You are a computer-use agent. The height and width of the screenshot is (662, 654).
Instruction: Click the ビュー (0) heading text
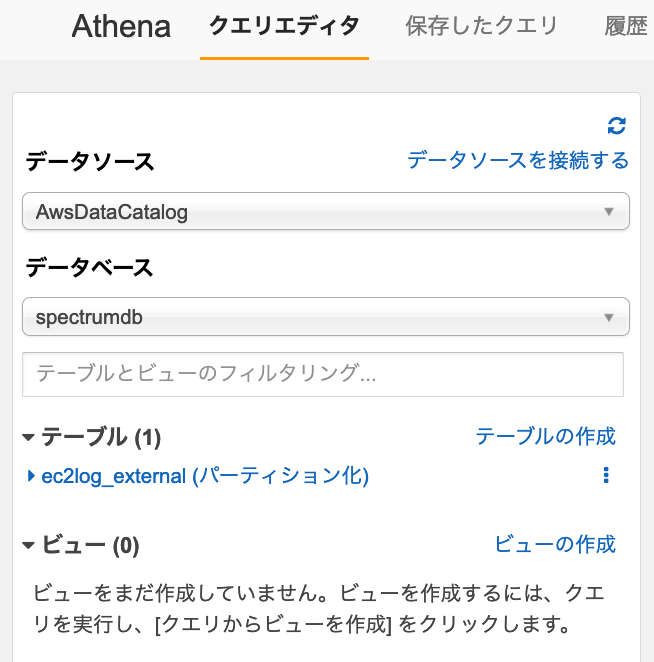(x=90, y=545)
